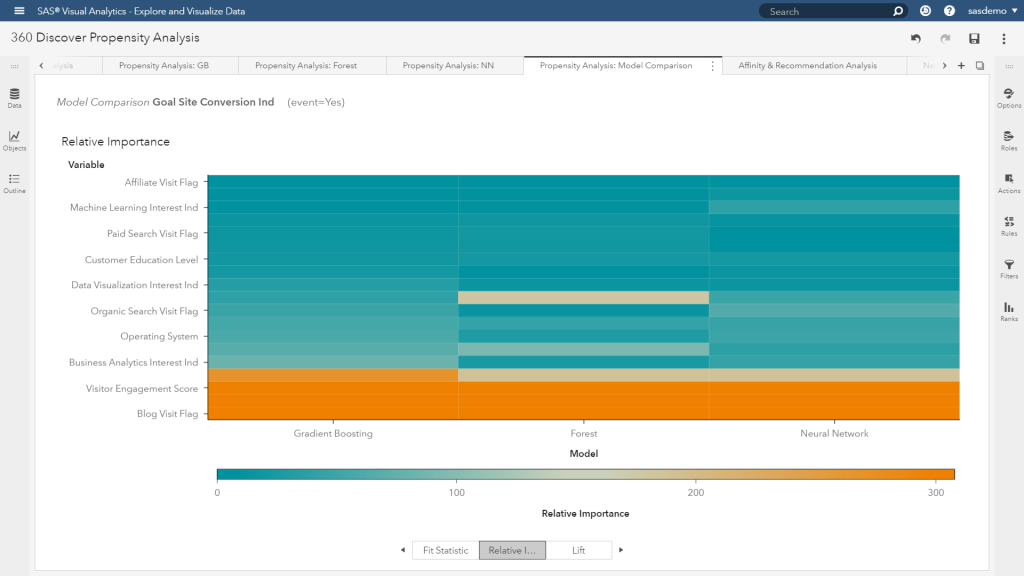Open the Rules panel

(x=1009, y=222)
